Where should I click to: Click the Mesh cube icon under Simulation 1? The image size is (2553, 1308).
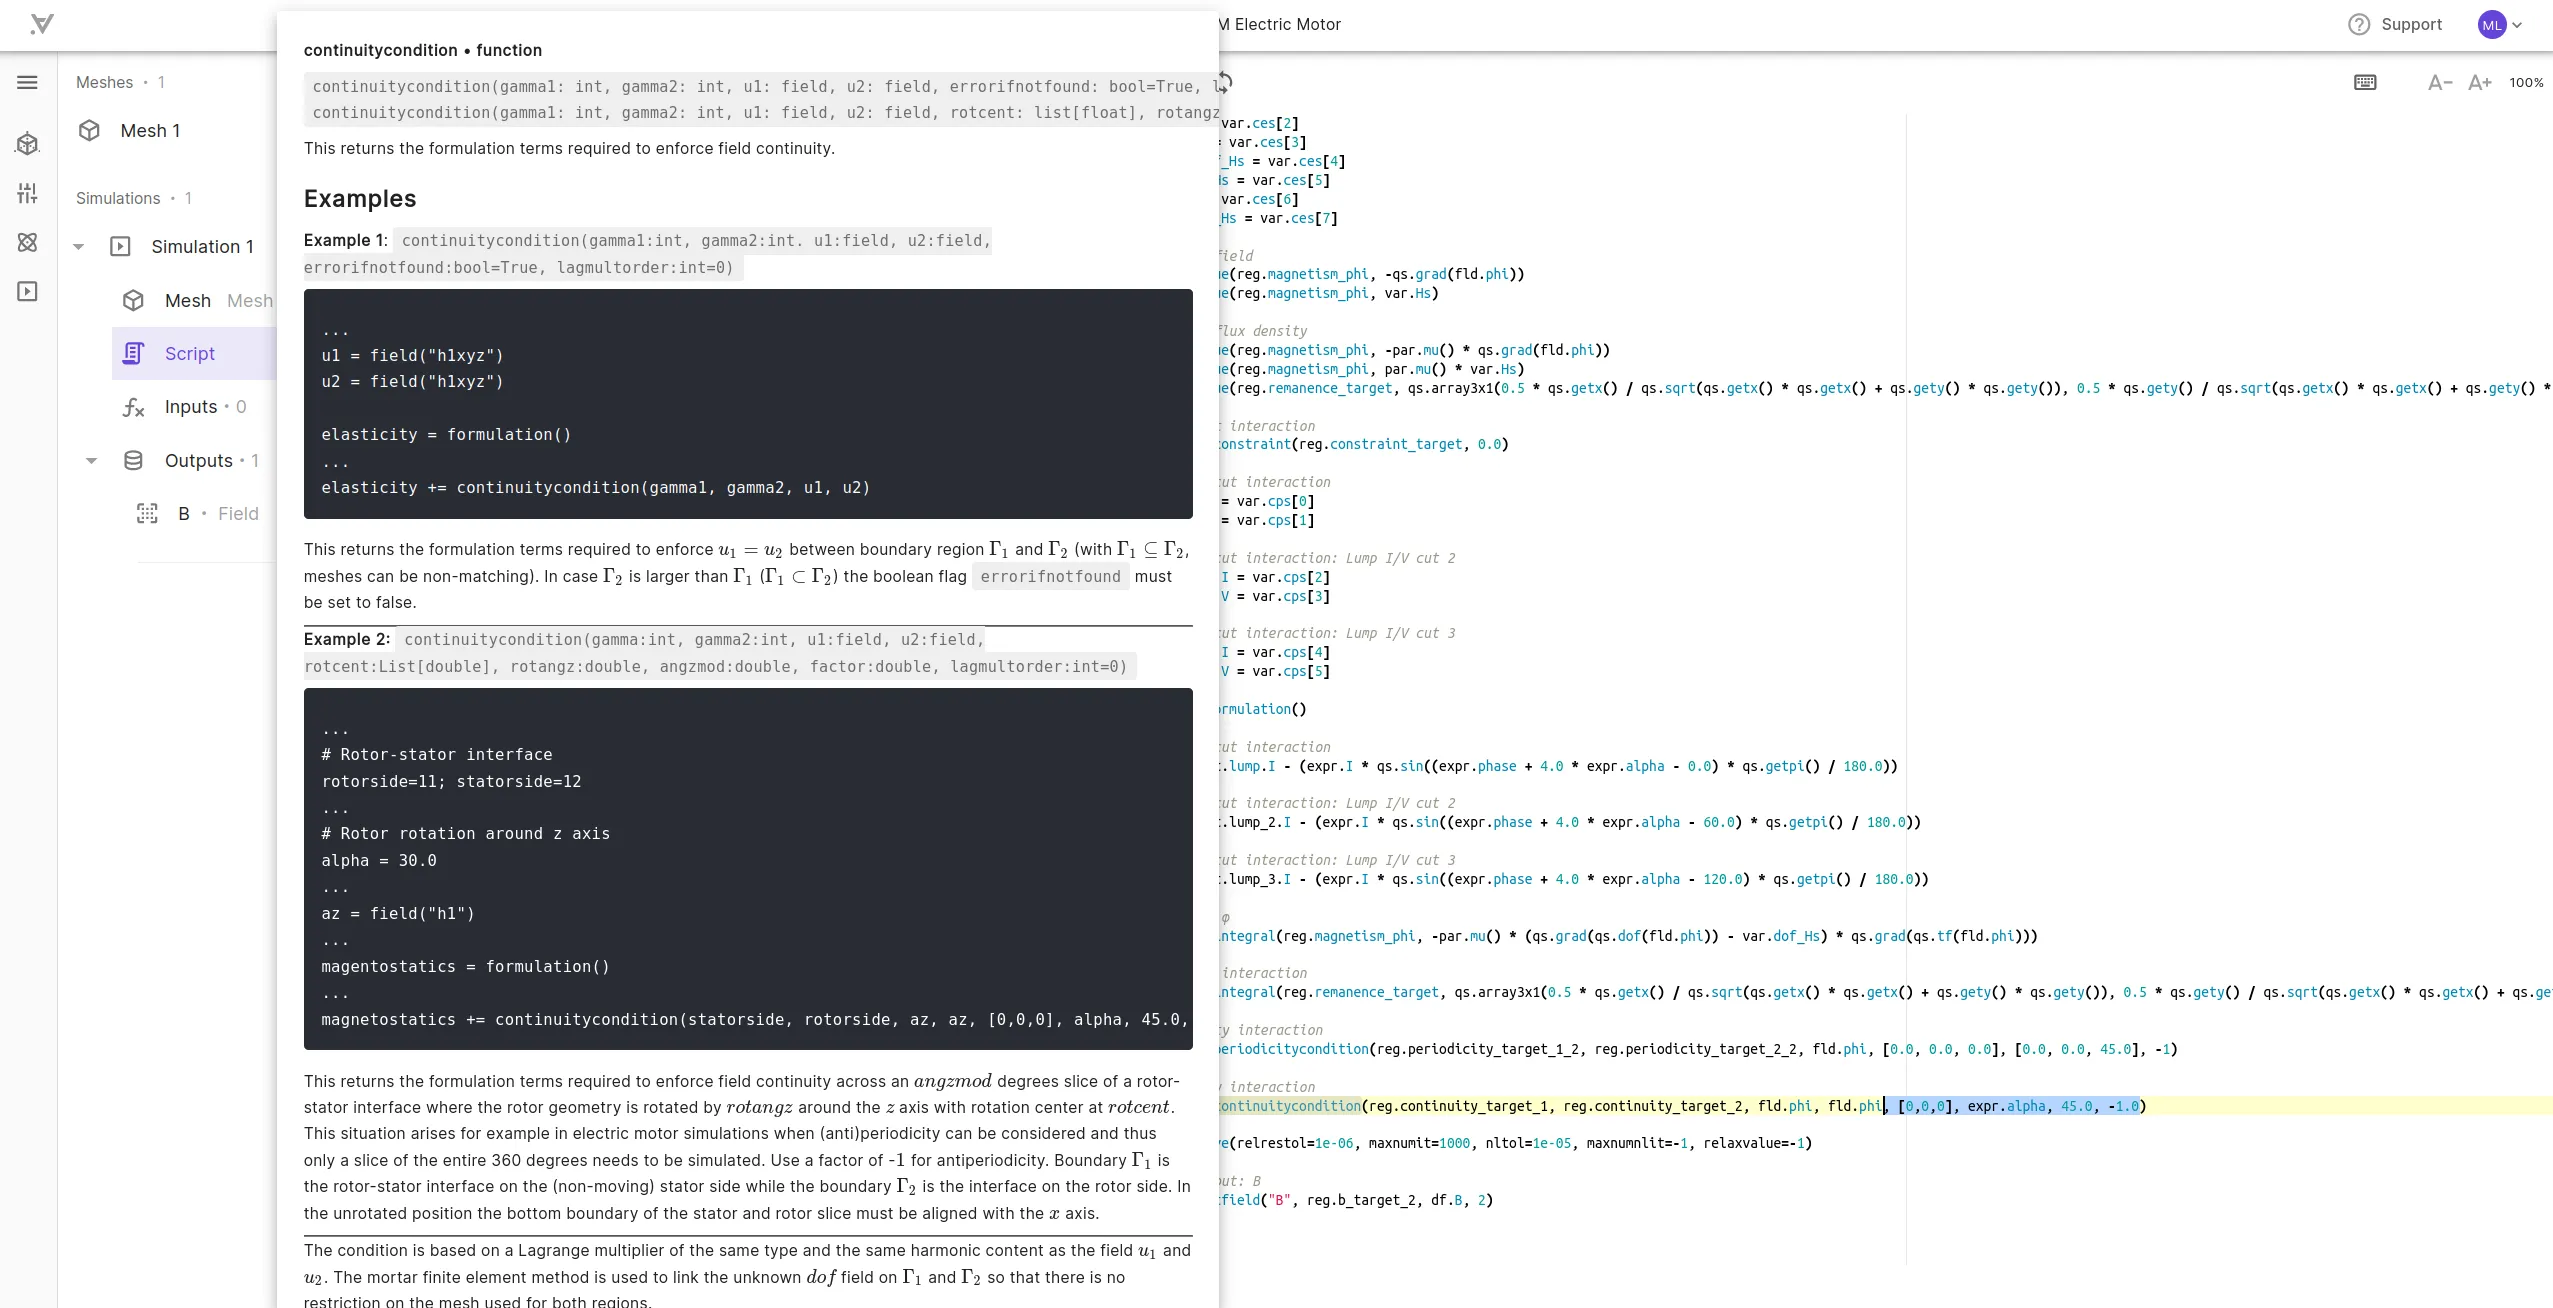pyautogui.click(x=133, y=300)
